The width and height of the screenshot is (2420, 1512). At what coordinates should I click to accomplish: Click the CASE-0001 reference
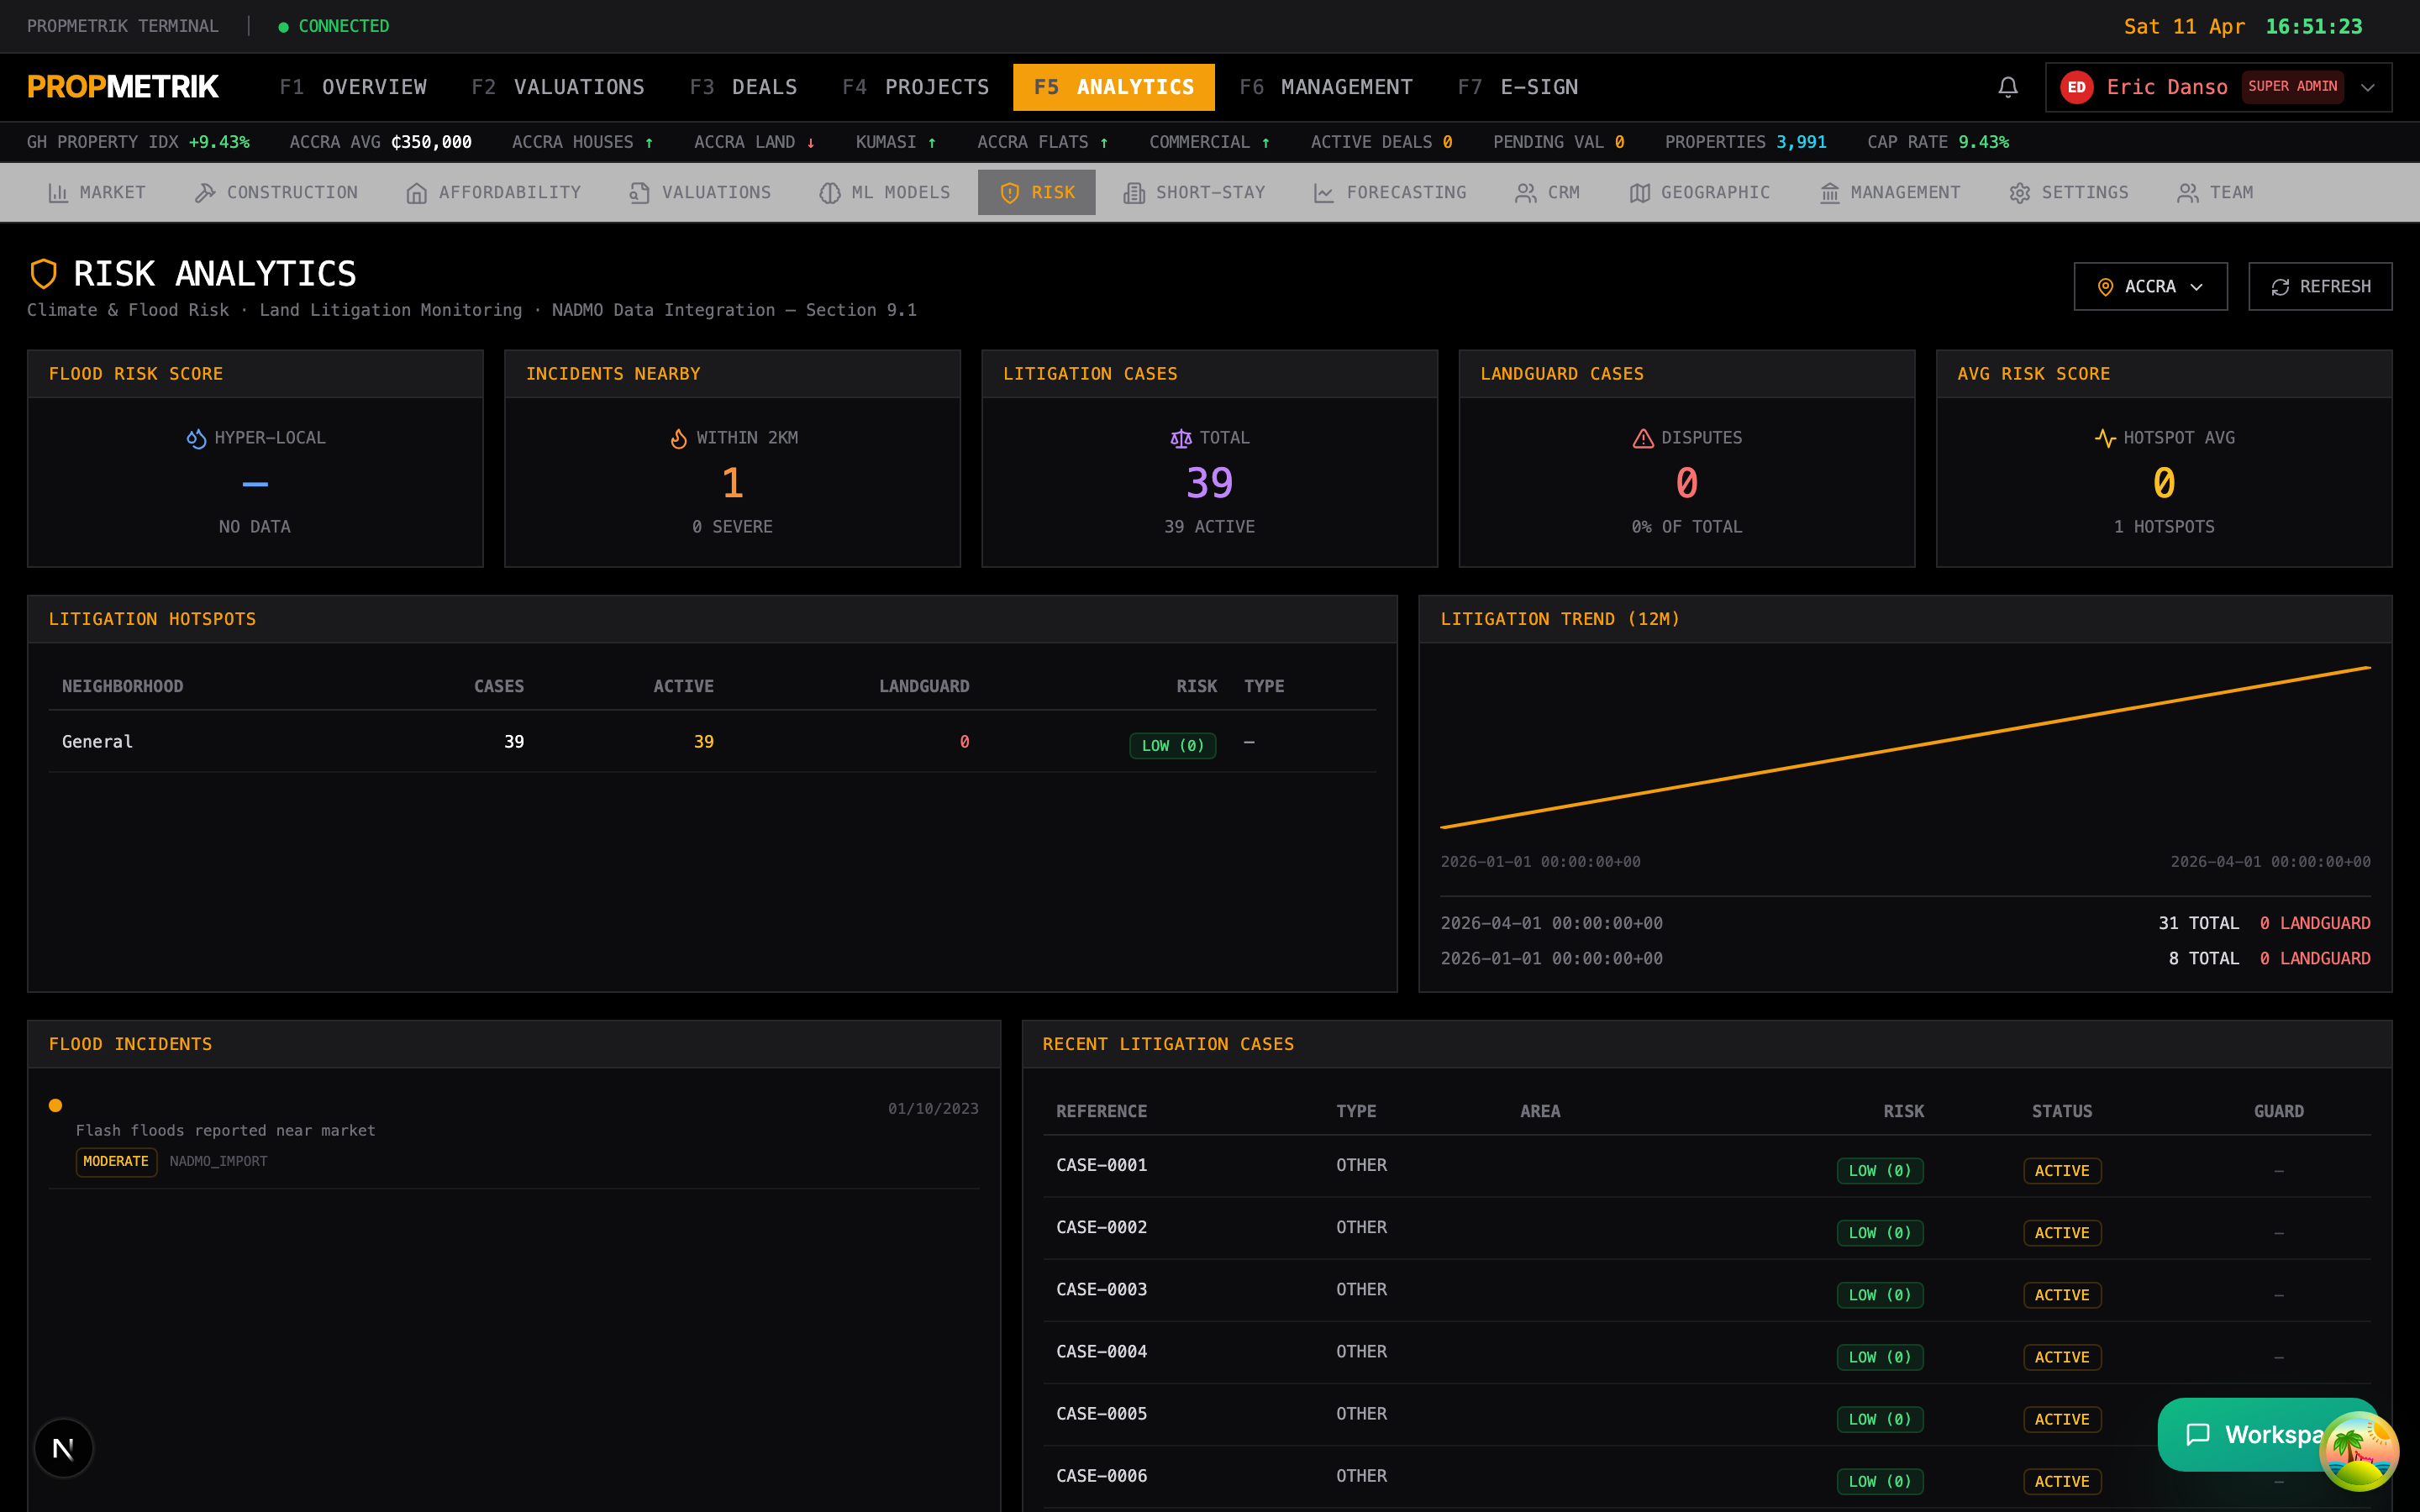tap(1102, 1165)
